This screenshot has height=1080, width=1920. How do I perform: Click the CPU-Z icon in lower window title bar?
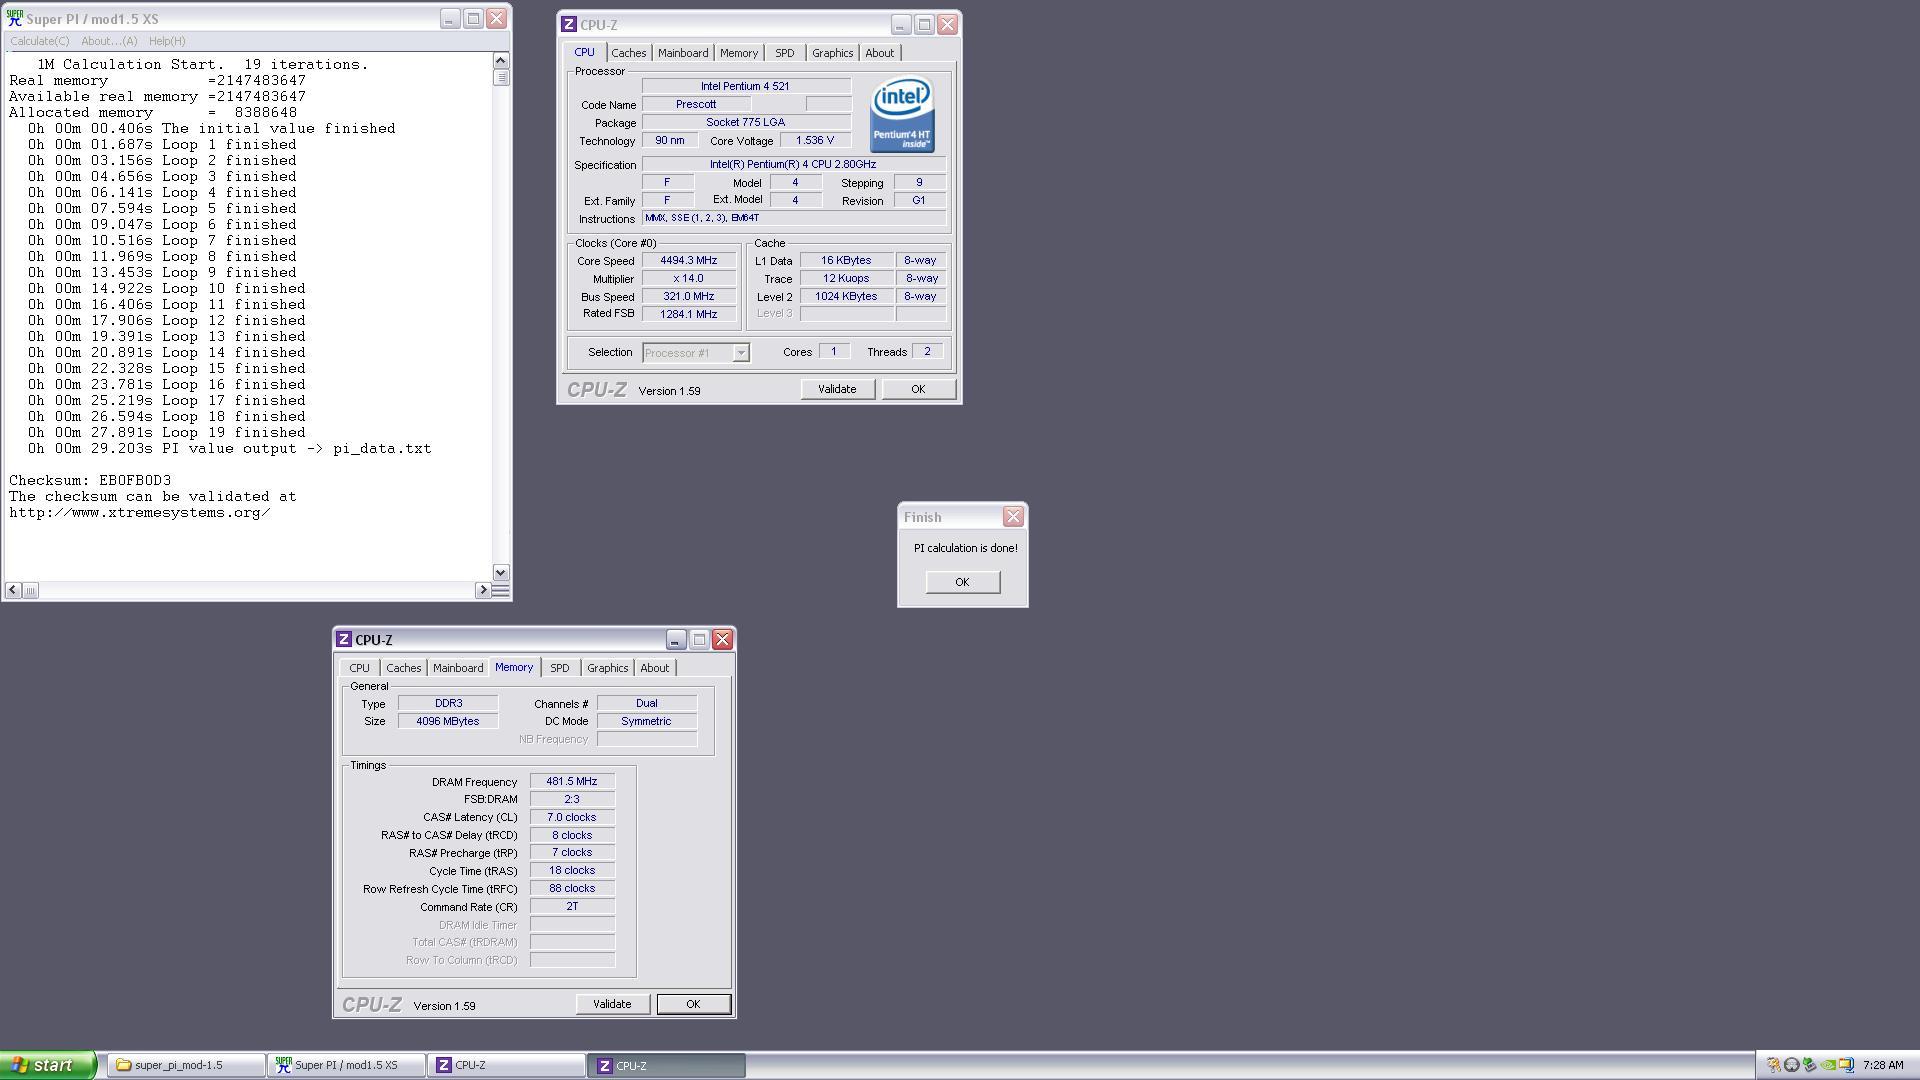click(x=344, y=639)
